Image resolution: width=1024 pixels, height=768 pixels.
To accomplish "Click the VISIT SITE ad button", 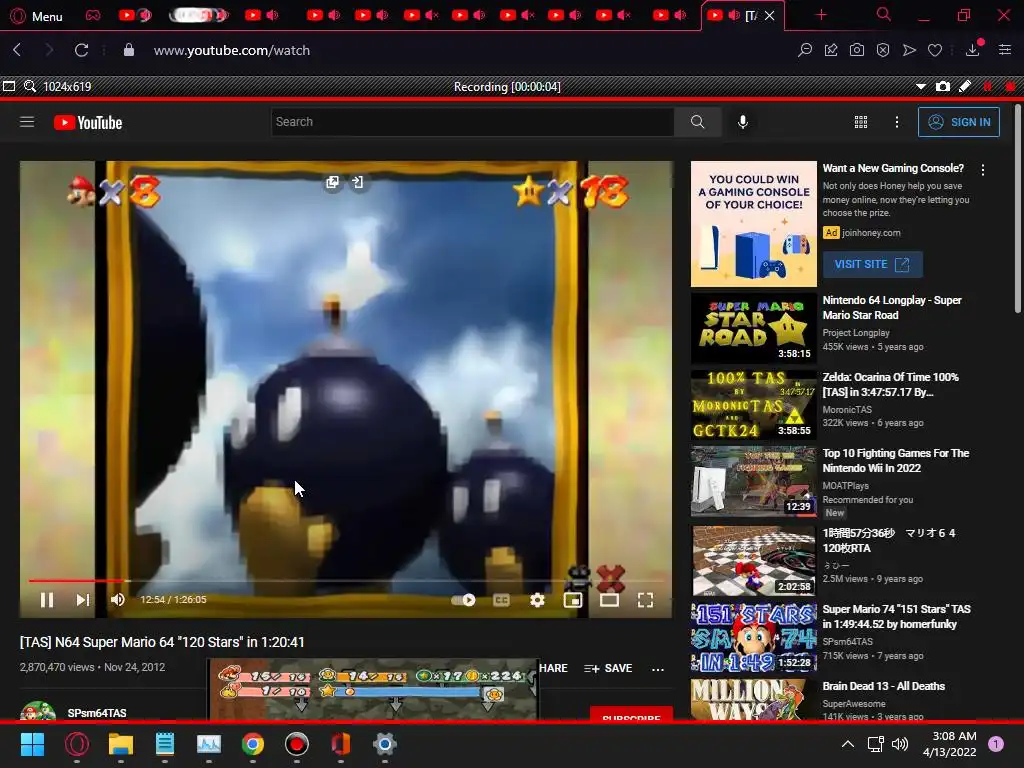I will pyautogui.click(x=872, y=264).
